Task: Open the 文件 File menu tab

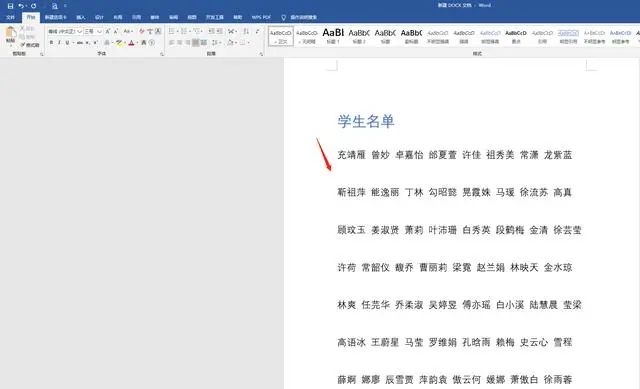Action: 11,17
